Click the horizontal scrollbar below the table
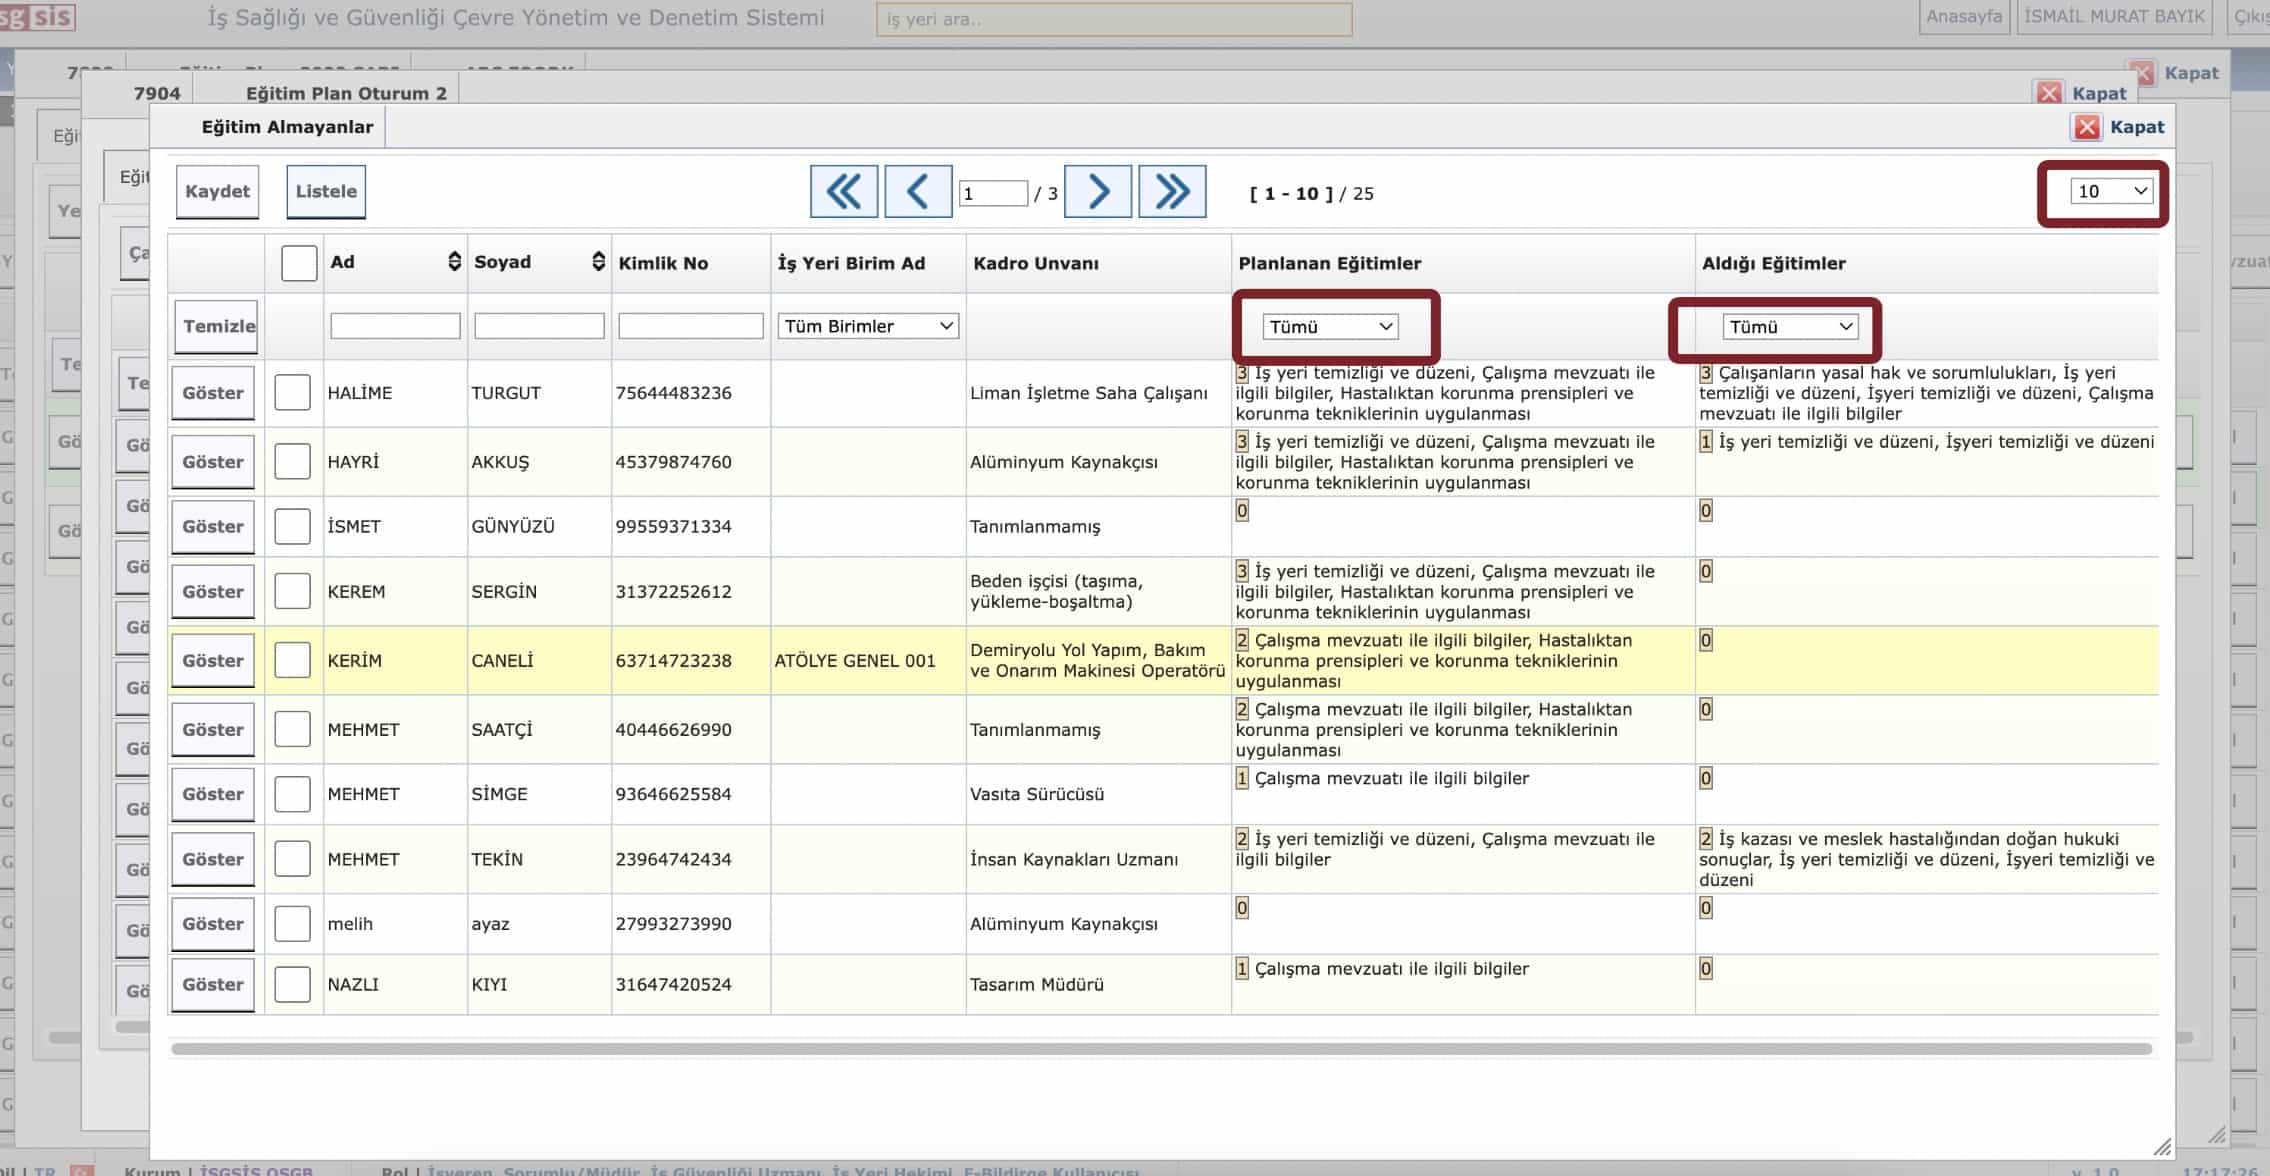This screenshot has width=2270, height=1176. pos(1160,1049)
